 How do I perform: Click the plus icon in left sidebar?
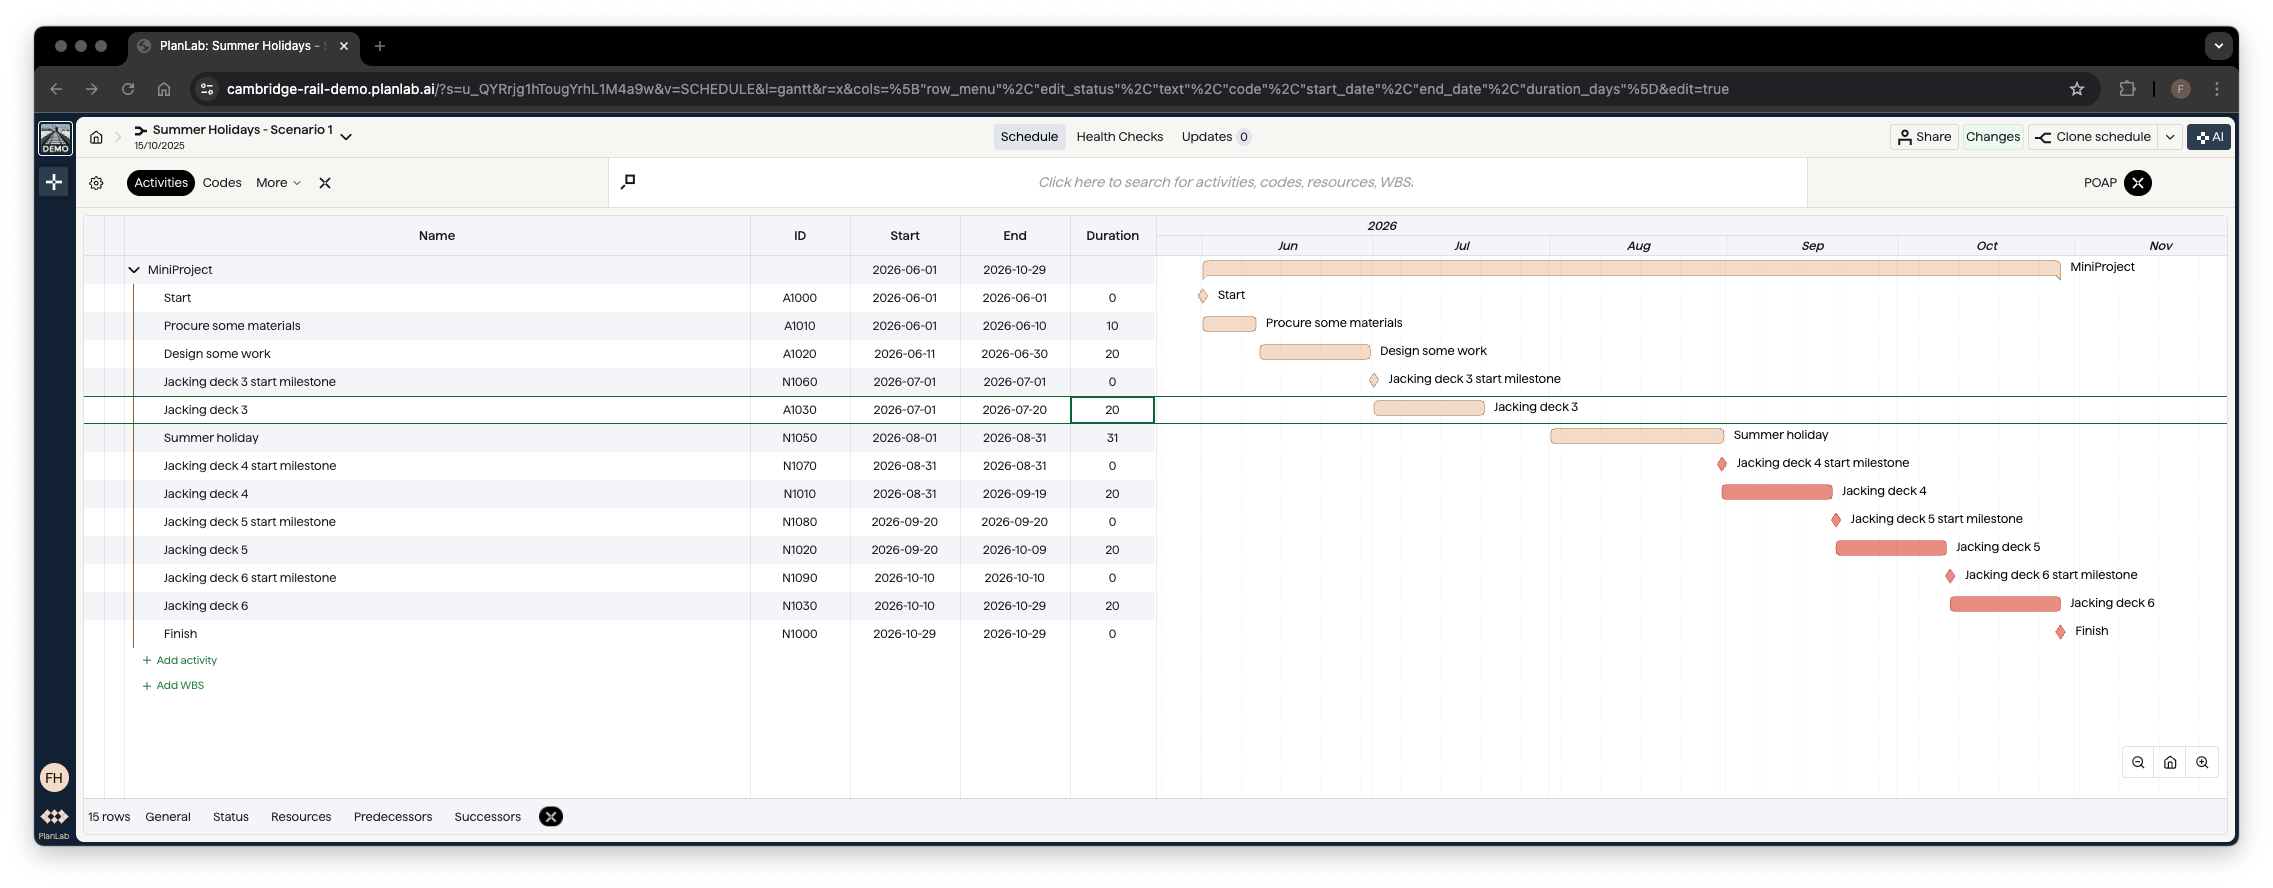pyautogui.click(x=54, y=182)
